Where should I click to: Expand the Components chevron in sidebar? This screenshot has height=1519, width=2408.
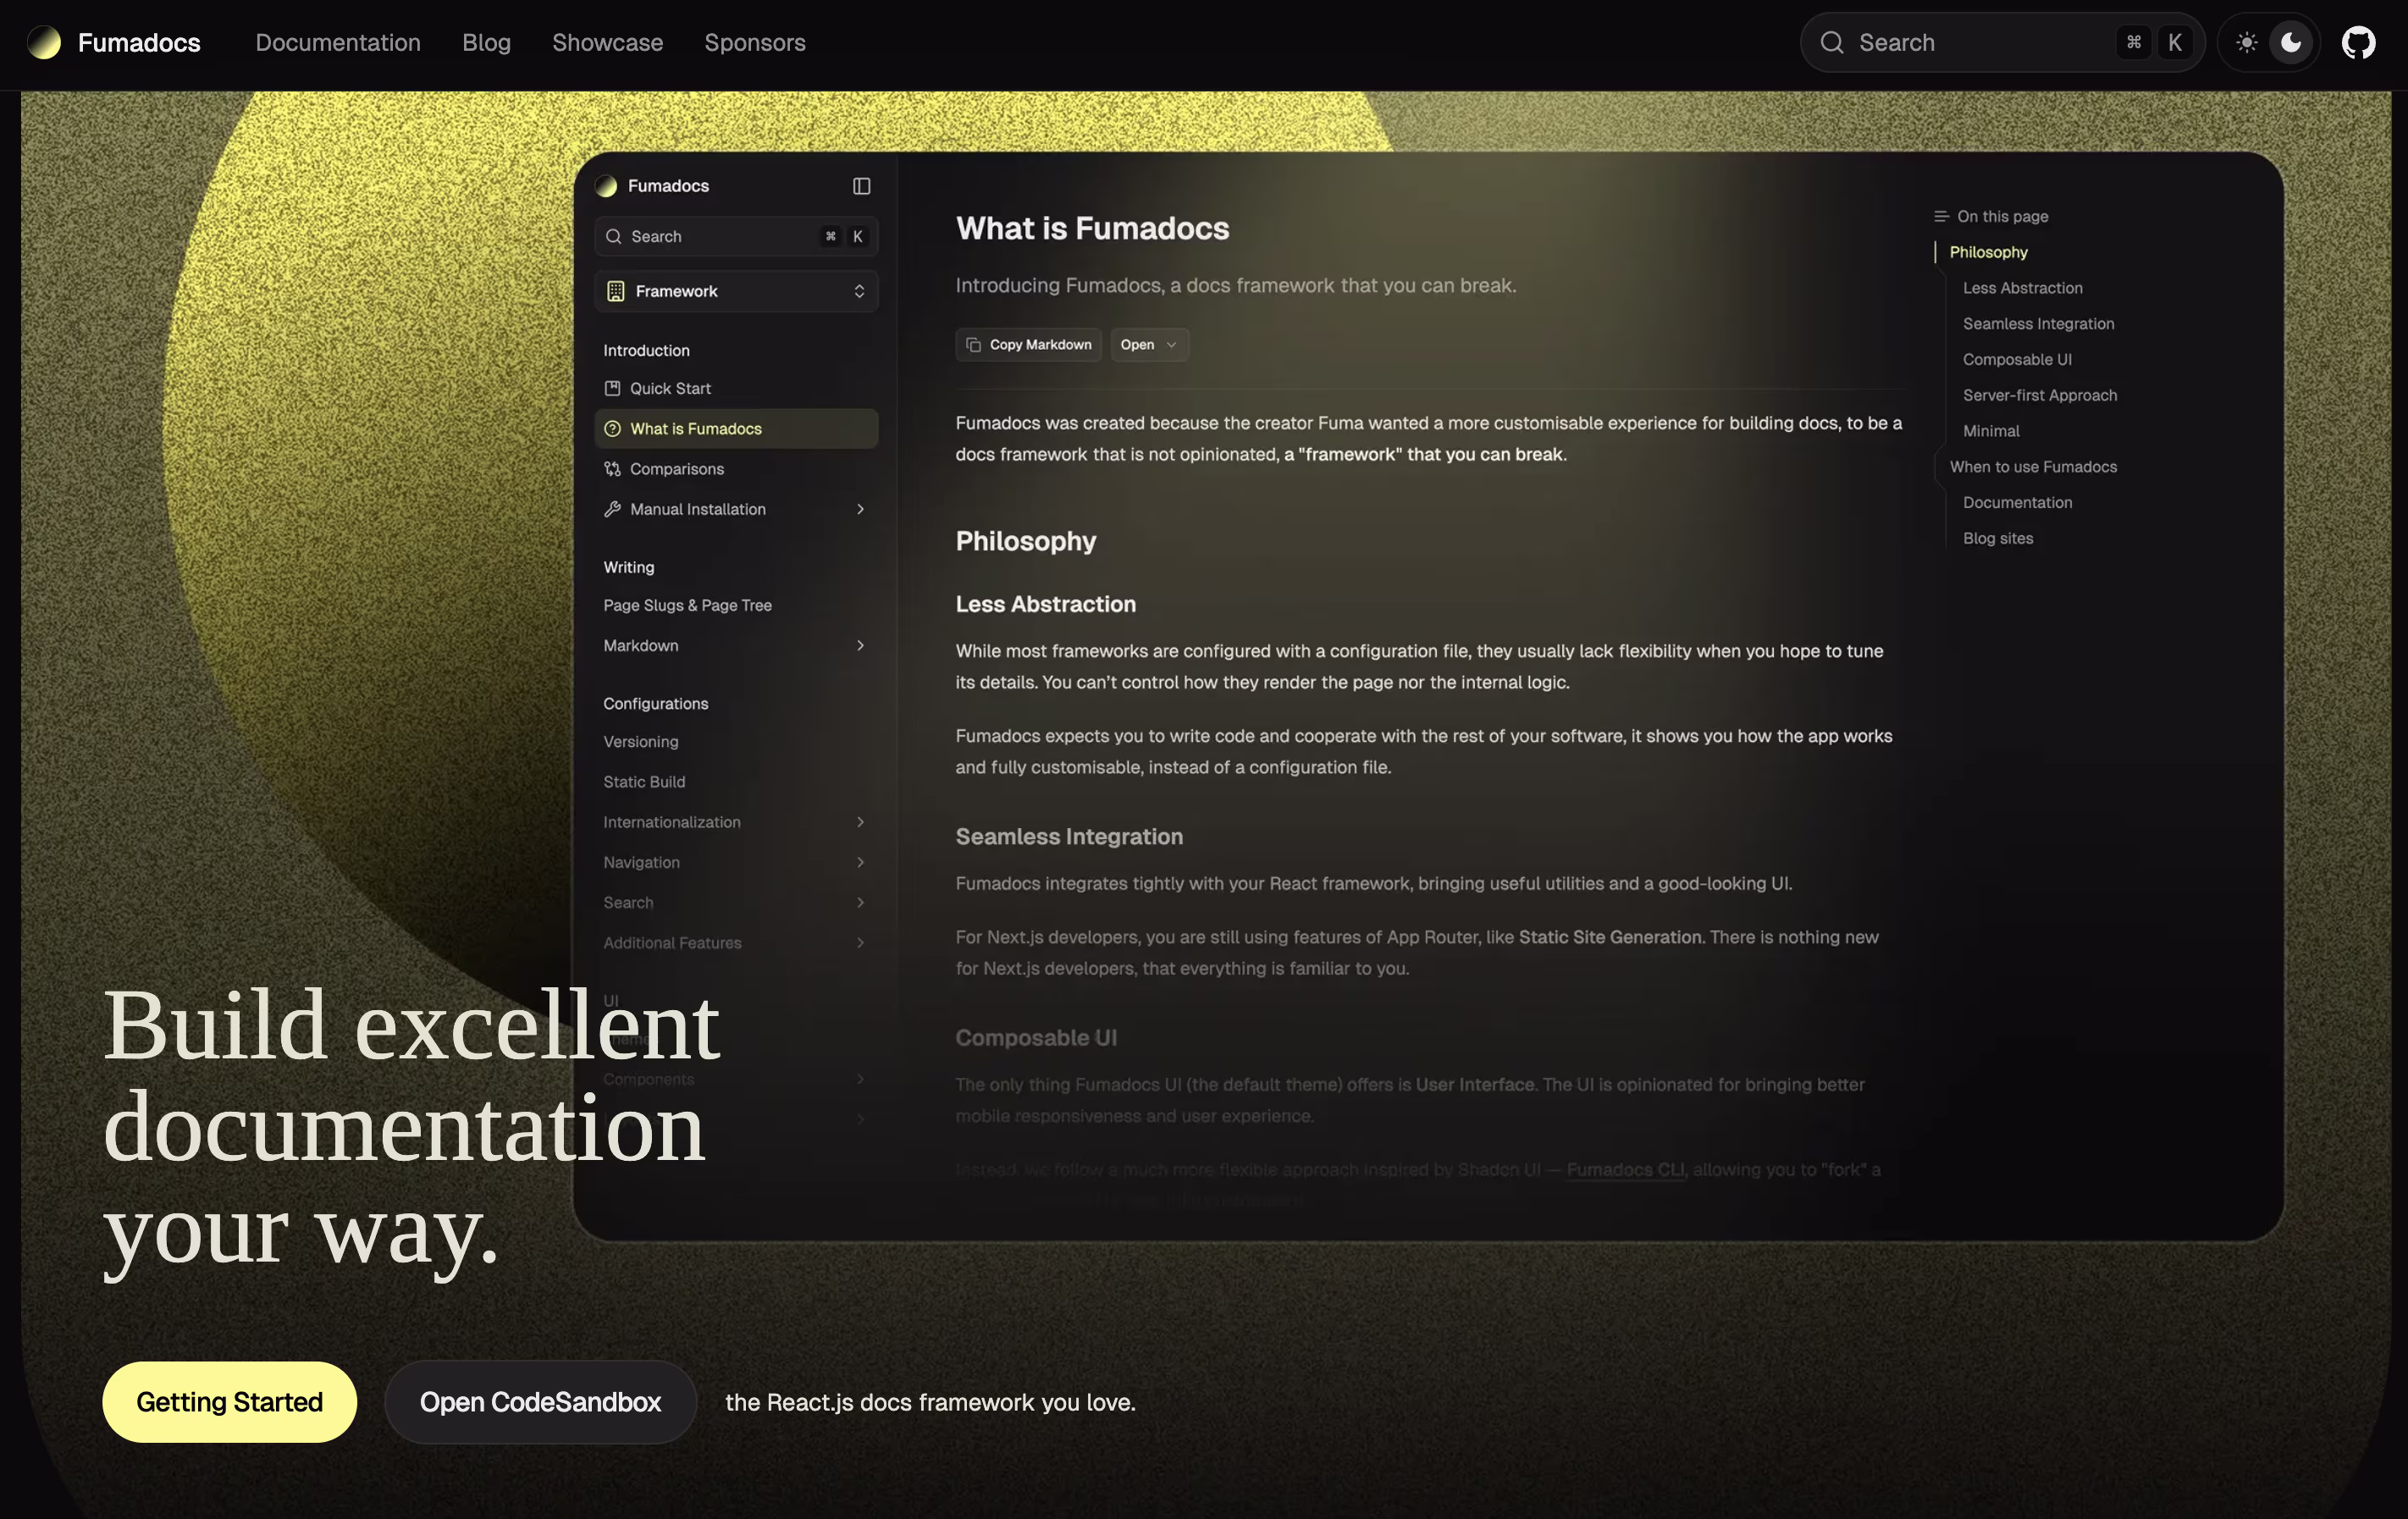(860, 1079)
